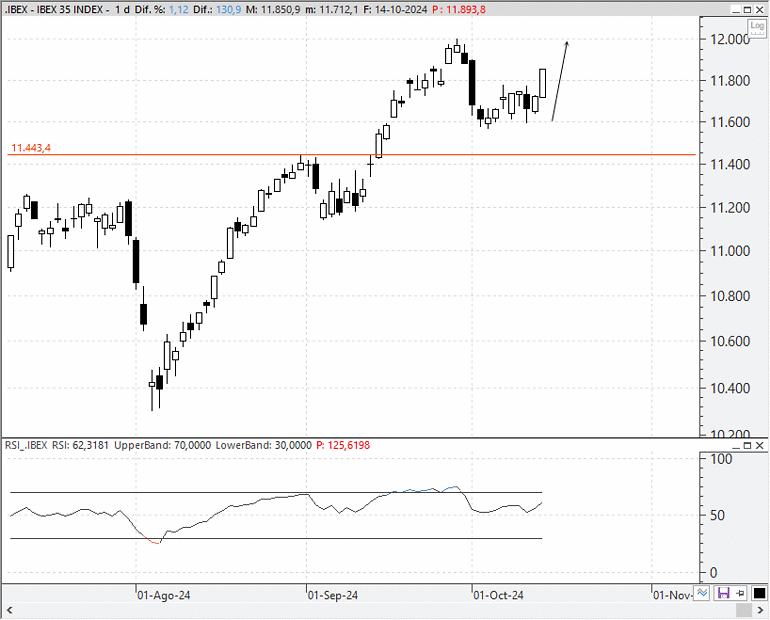Maximize the IBEX price chart panel
Screen dimensions: 770x620
[747, 9]
